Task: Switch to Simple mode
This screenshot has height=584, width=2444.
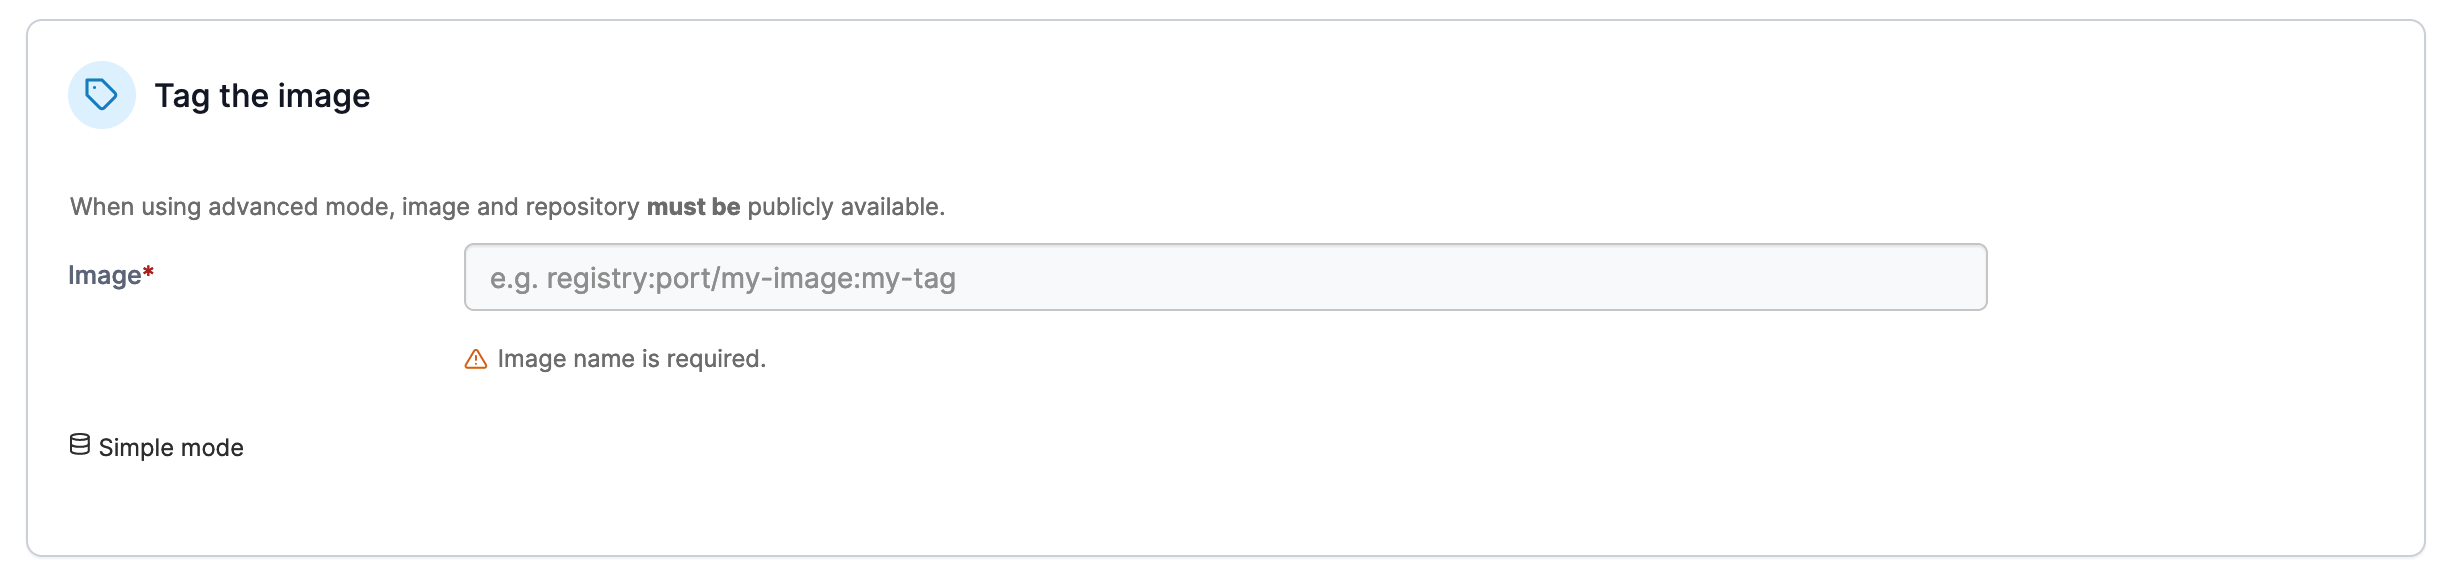Action: (x=170, y=447)
